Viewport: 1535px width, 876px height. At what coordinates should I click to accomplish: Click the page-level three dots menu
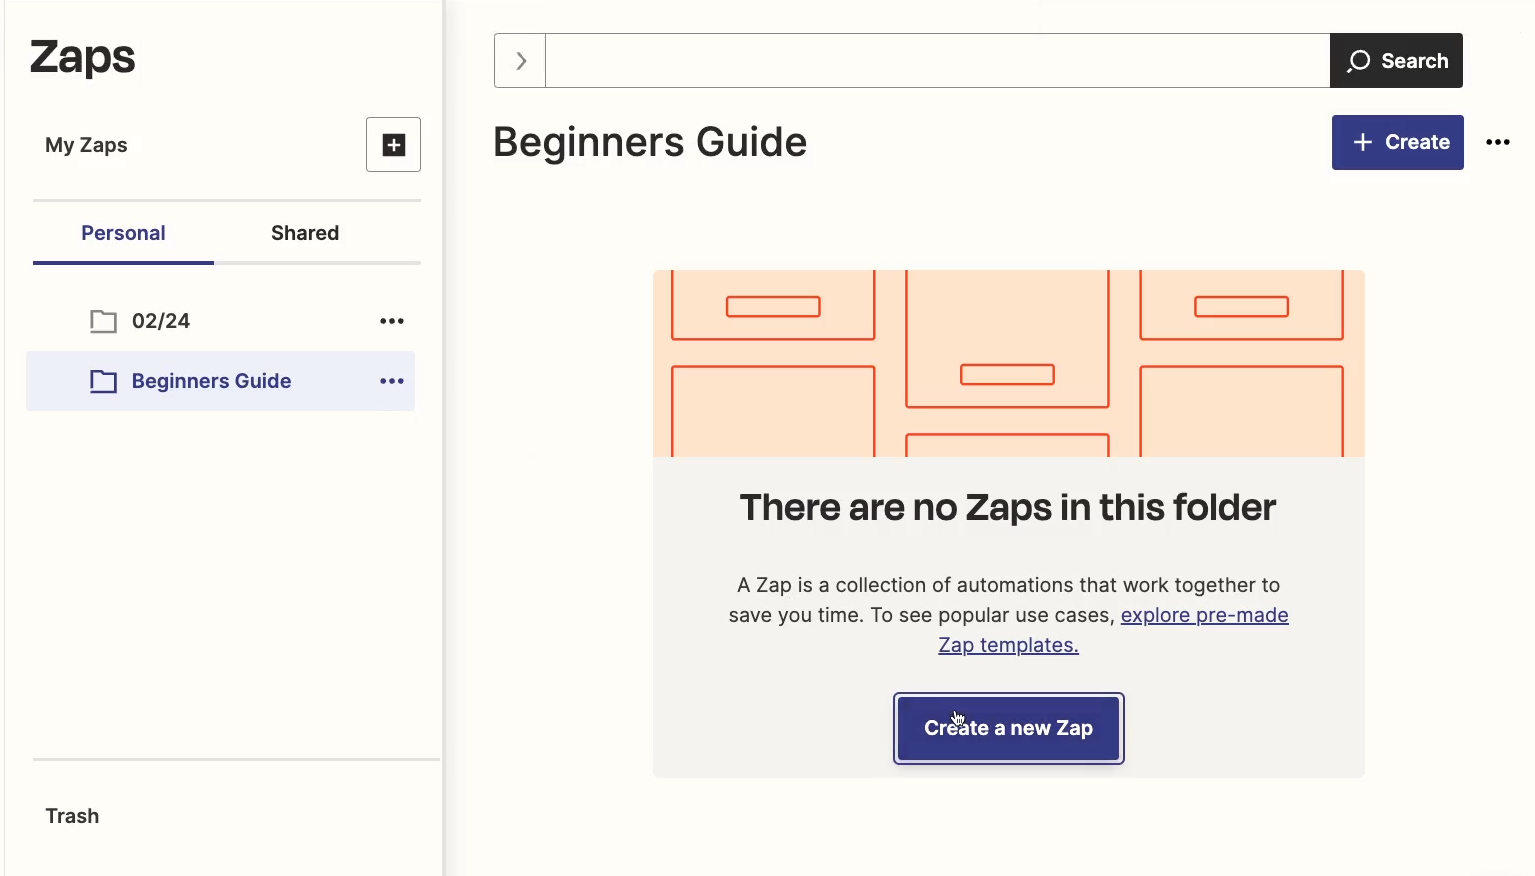point(1498,142)
